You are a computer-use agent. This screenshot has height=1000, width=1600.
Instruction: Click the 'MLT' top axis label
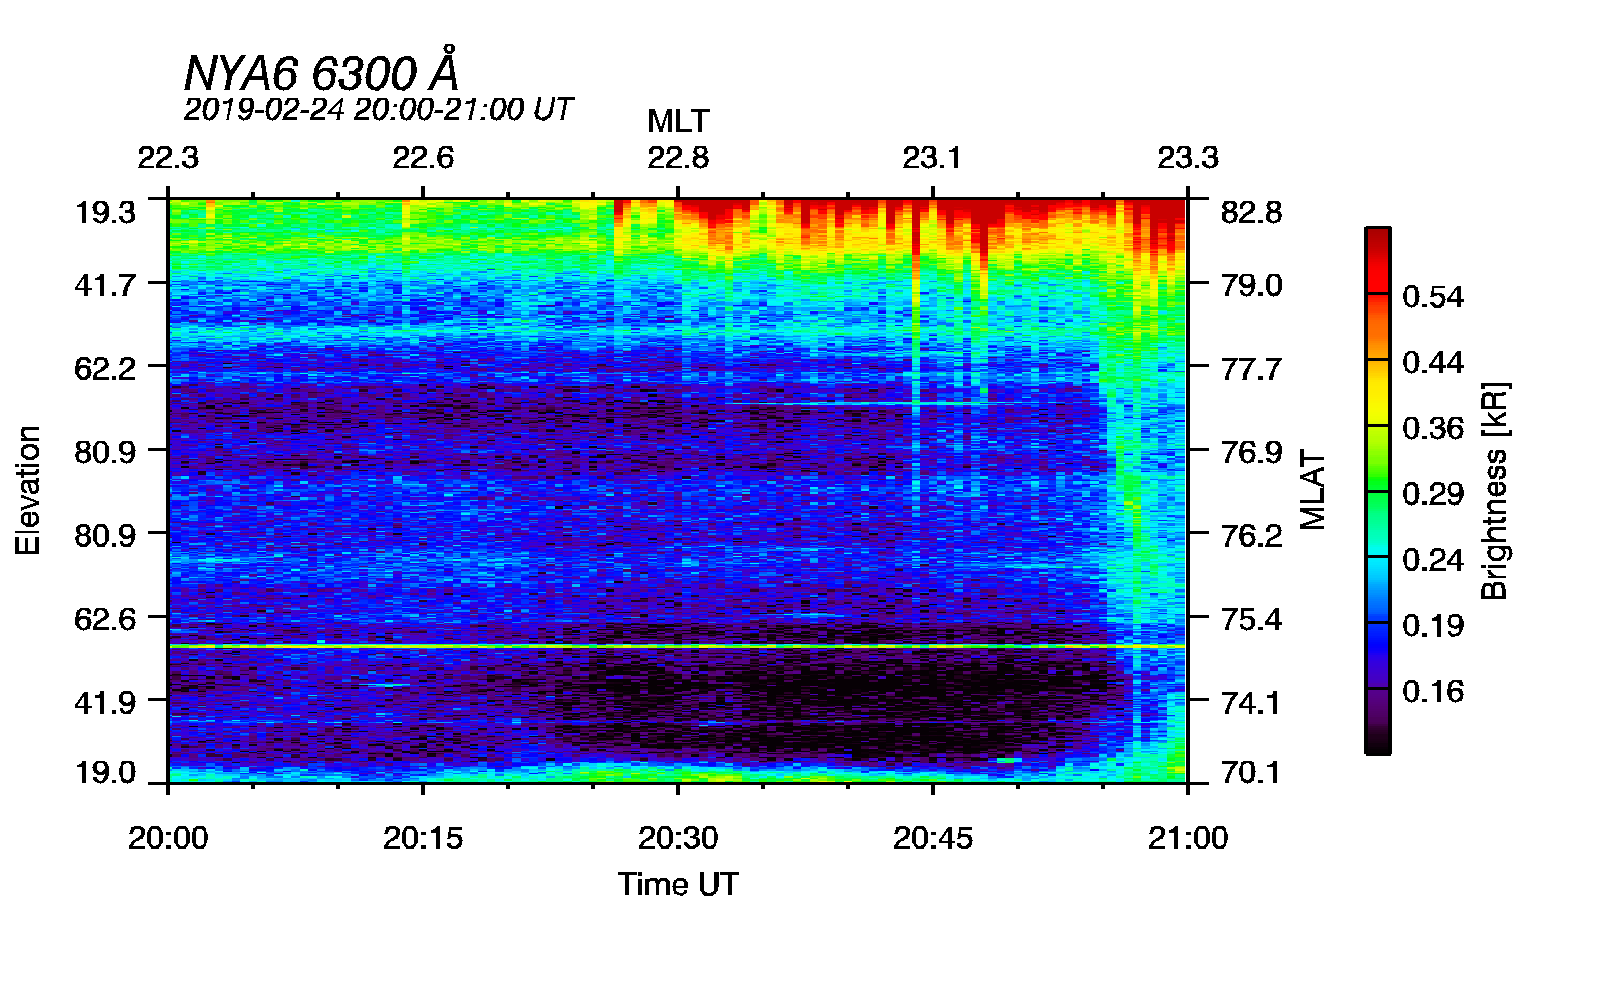tap(678, 121)
